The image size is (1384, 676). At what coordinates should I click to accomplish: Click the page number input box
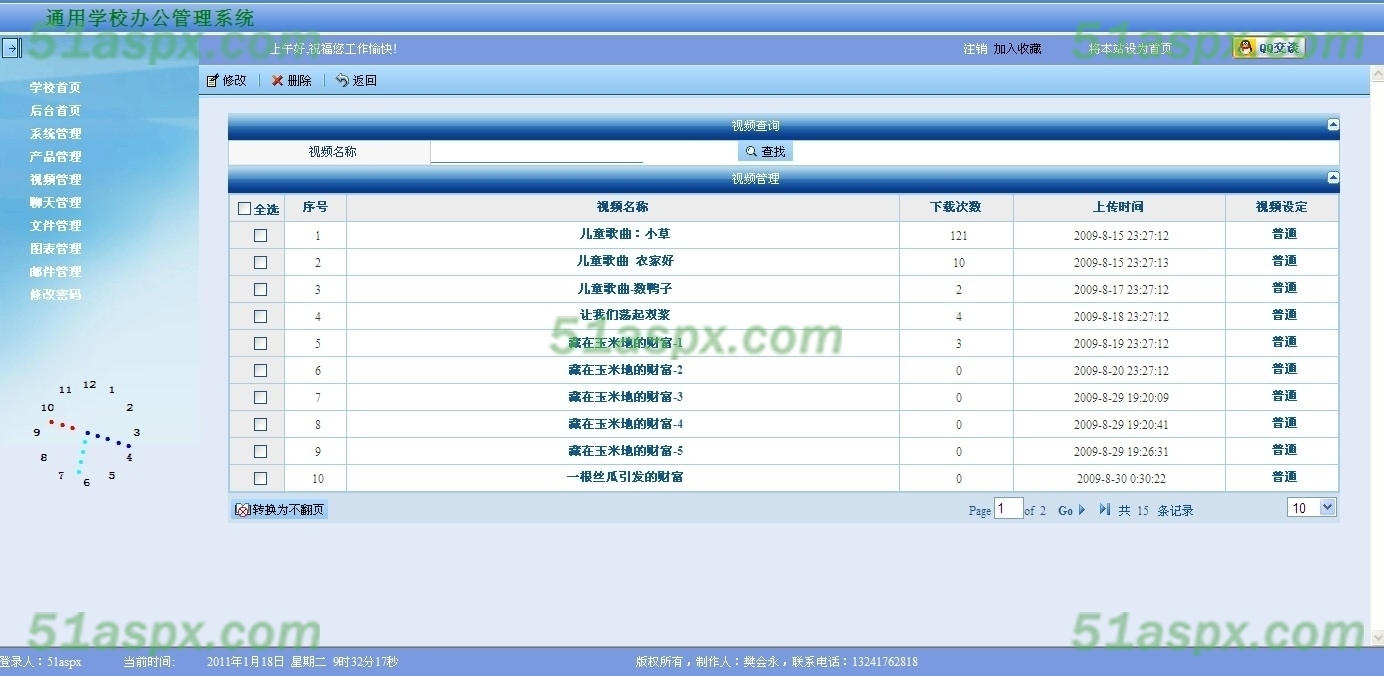click(1009, 508)
